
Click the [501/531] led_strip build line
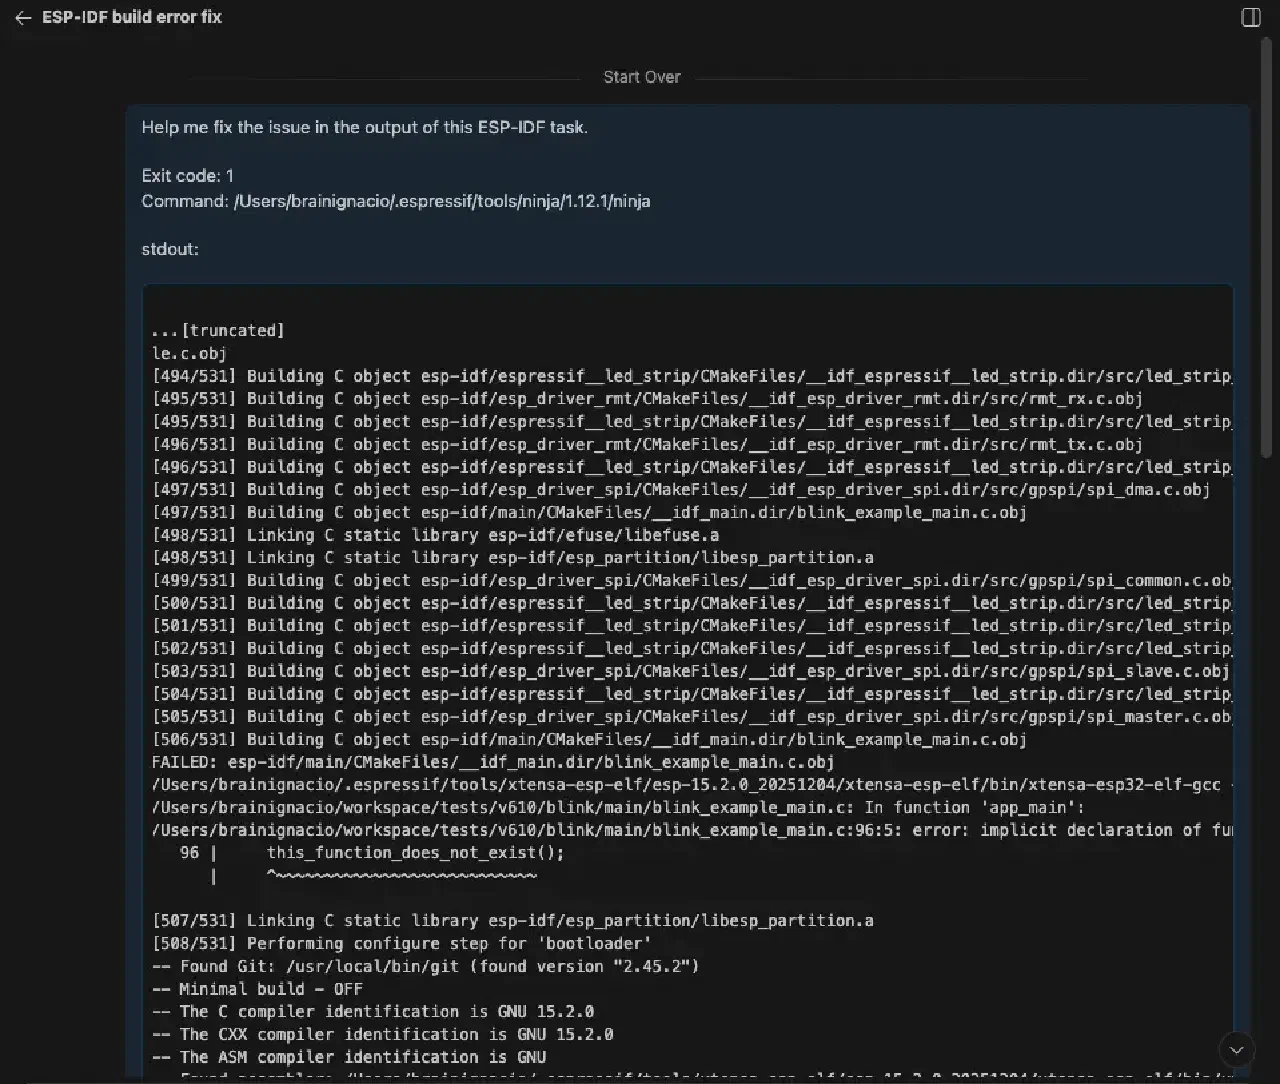coord(692,626)
